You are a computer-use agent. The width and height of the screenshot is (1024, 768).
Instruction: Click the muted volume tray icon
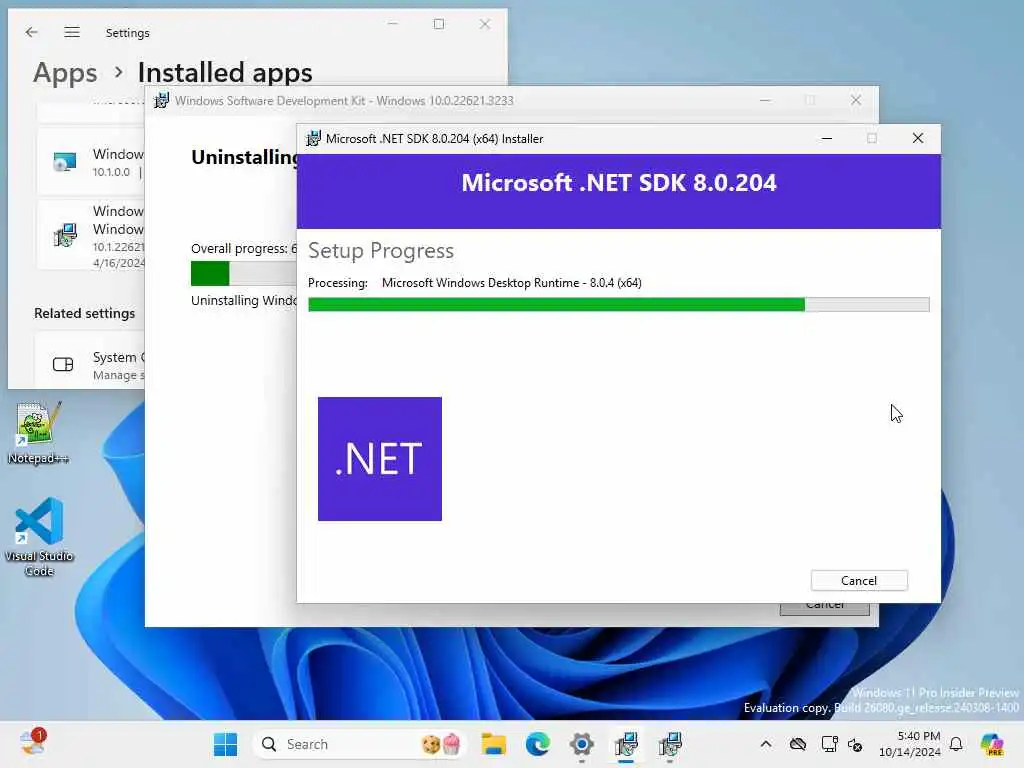(855, 744)
